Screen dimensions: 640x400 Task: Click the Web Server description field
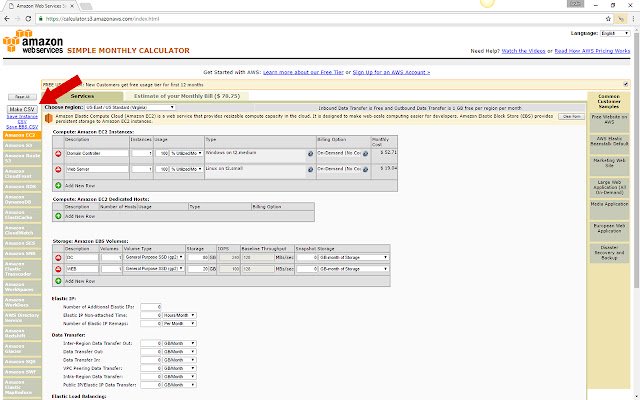97,169
